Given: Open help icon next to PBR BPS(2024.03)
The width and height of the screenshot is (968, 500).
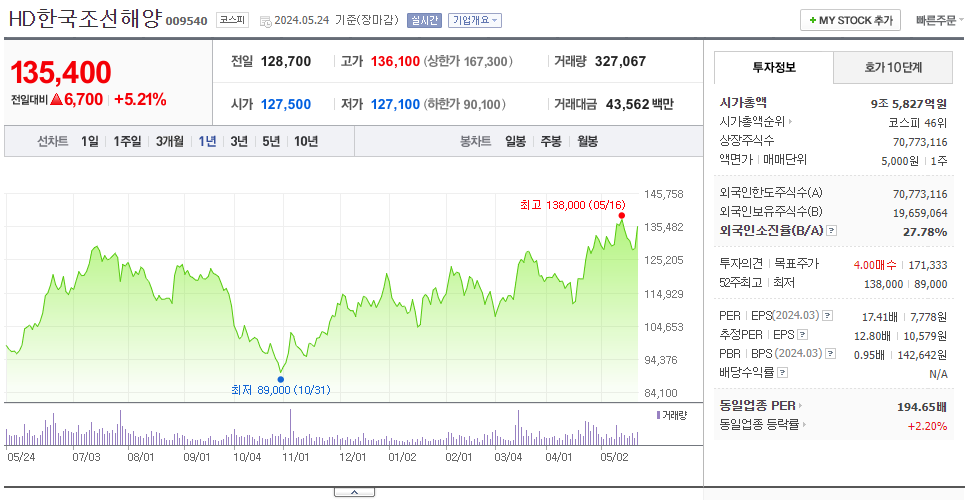Looking at the screenshot, I should pos(831,354).
